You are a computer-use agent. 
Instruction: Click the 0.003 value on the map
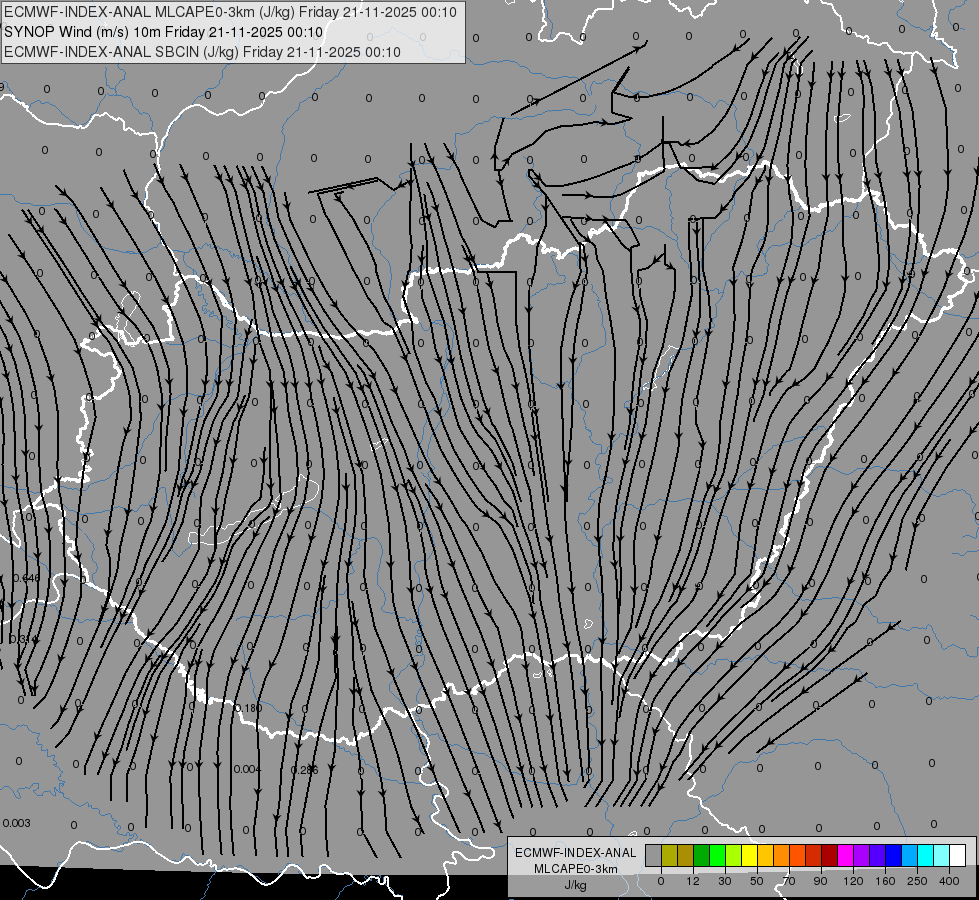(x=16, y=823)
